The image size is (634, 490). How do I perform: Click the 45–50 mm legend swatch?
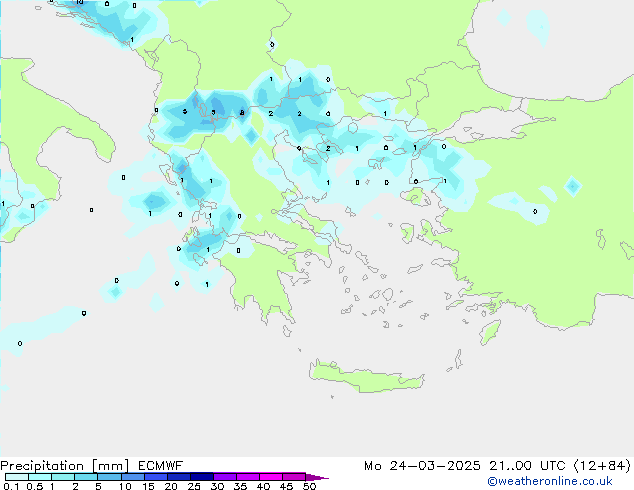pyautogui.click(x=294, y=477)
